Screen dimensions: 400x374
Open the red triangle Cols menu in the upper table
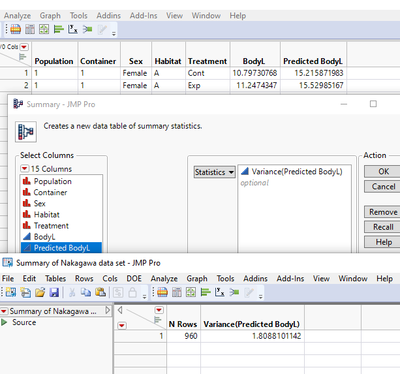pyautogui.click(x=24, y=47)
